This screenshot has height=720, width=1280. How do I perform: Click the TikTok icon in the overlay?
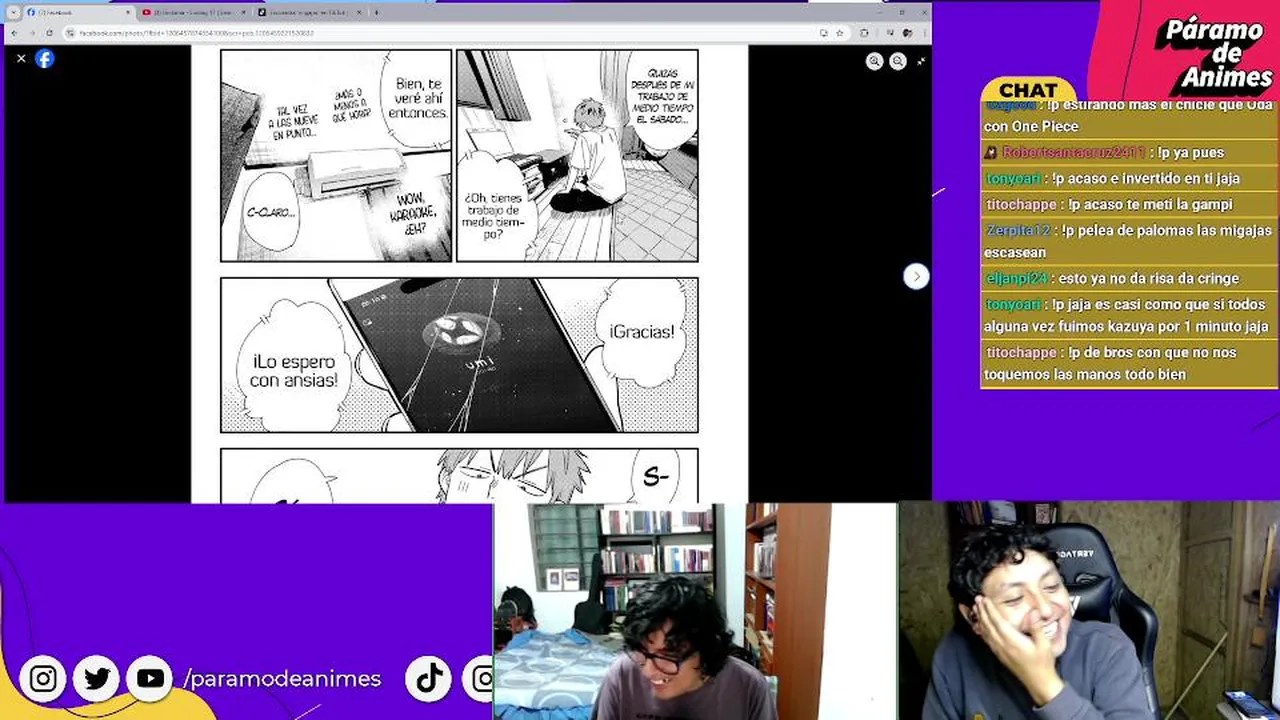click(x=429, y=679)
